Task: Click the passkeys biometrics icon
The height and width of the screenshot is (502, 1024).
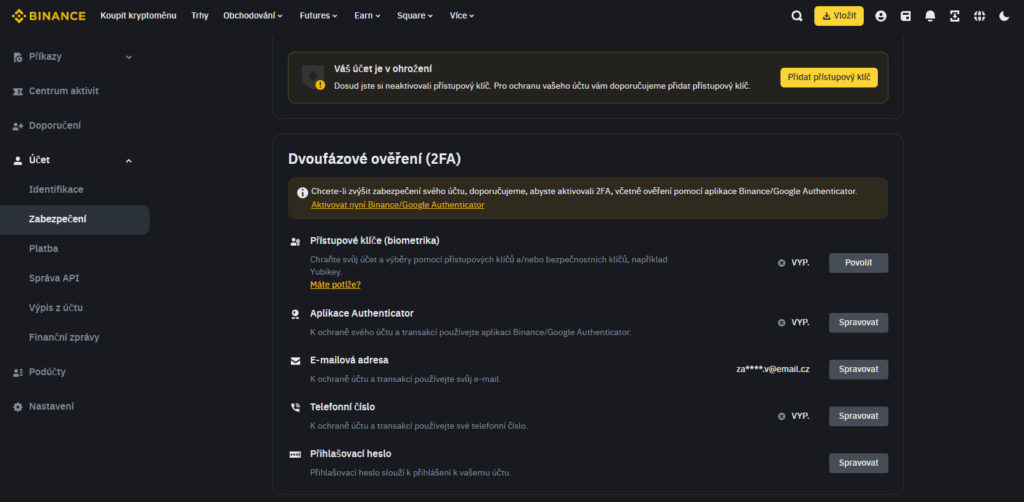Action: pyautogui.click(x=295, y=242)
